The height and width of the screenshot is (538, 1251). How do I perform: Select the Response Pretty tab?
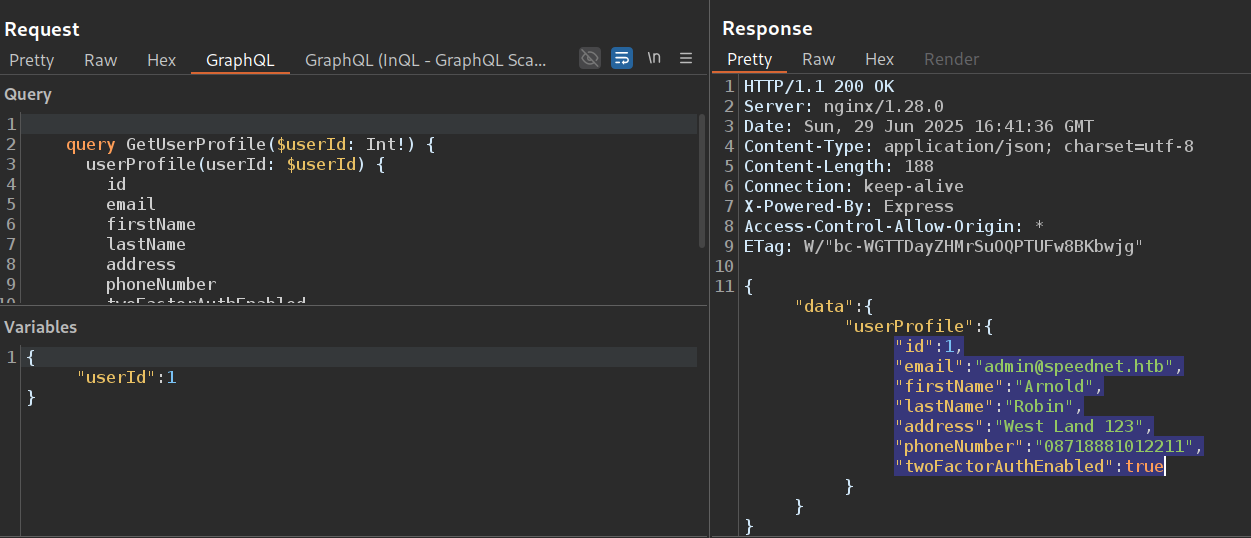click(749, 59)
